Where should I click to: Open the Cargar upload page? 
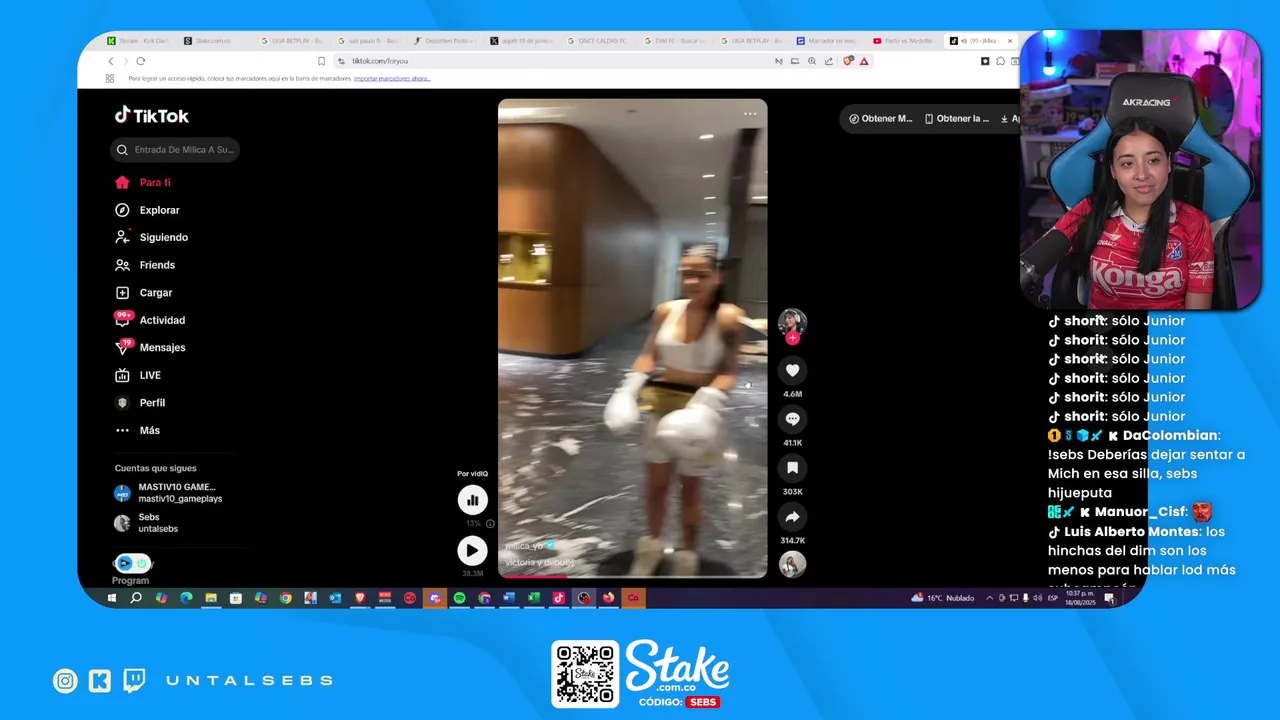[x=143, y=292]
